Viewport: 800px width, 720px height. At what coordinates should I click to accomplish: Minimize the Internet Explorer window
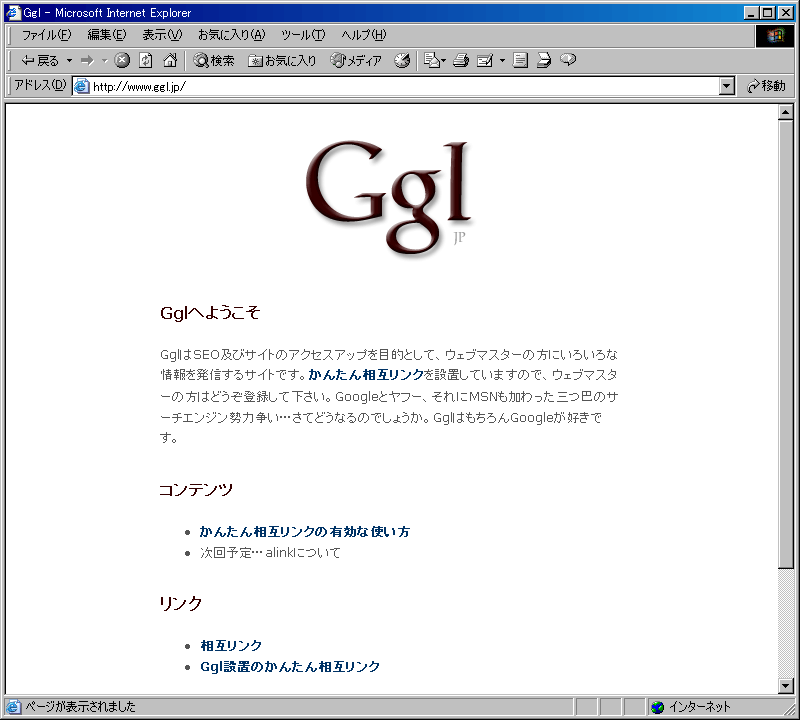pos(751,13)
